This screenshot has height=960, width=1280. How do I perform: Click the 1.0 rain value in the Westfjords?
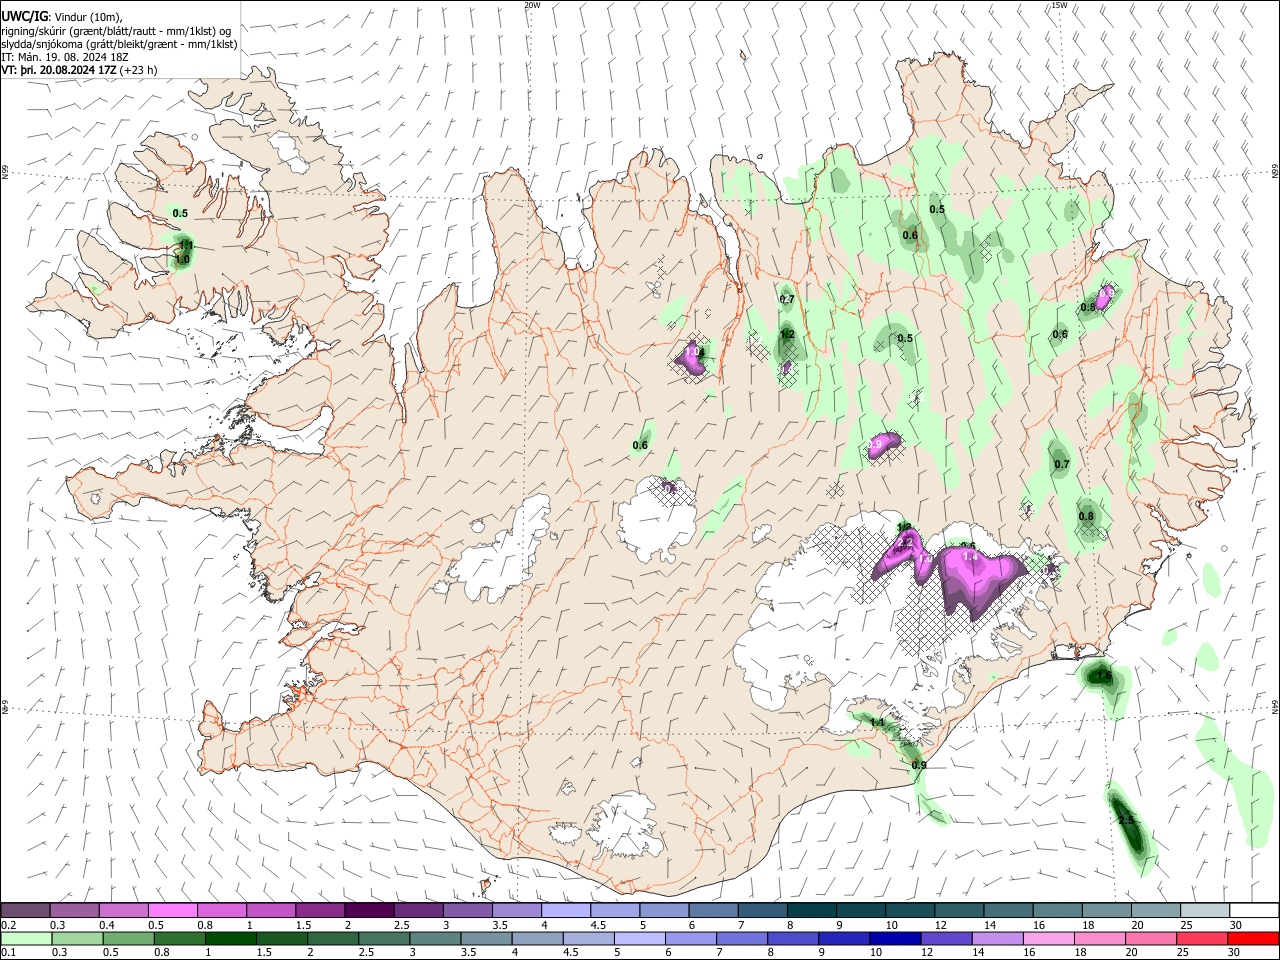click(182, 259)
